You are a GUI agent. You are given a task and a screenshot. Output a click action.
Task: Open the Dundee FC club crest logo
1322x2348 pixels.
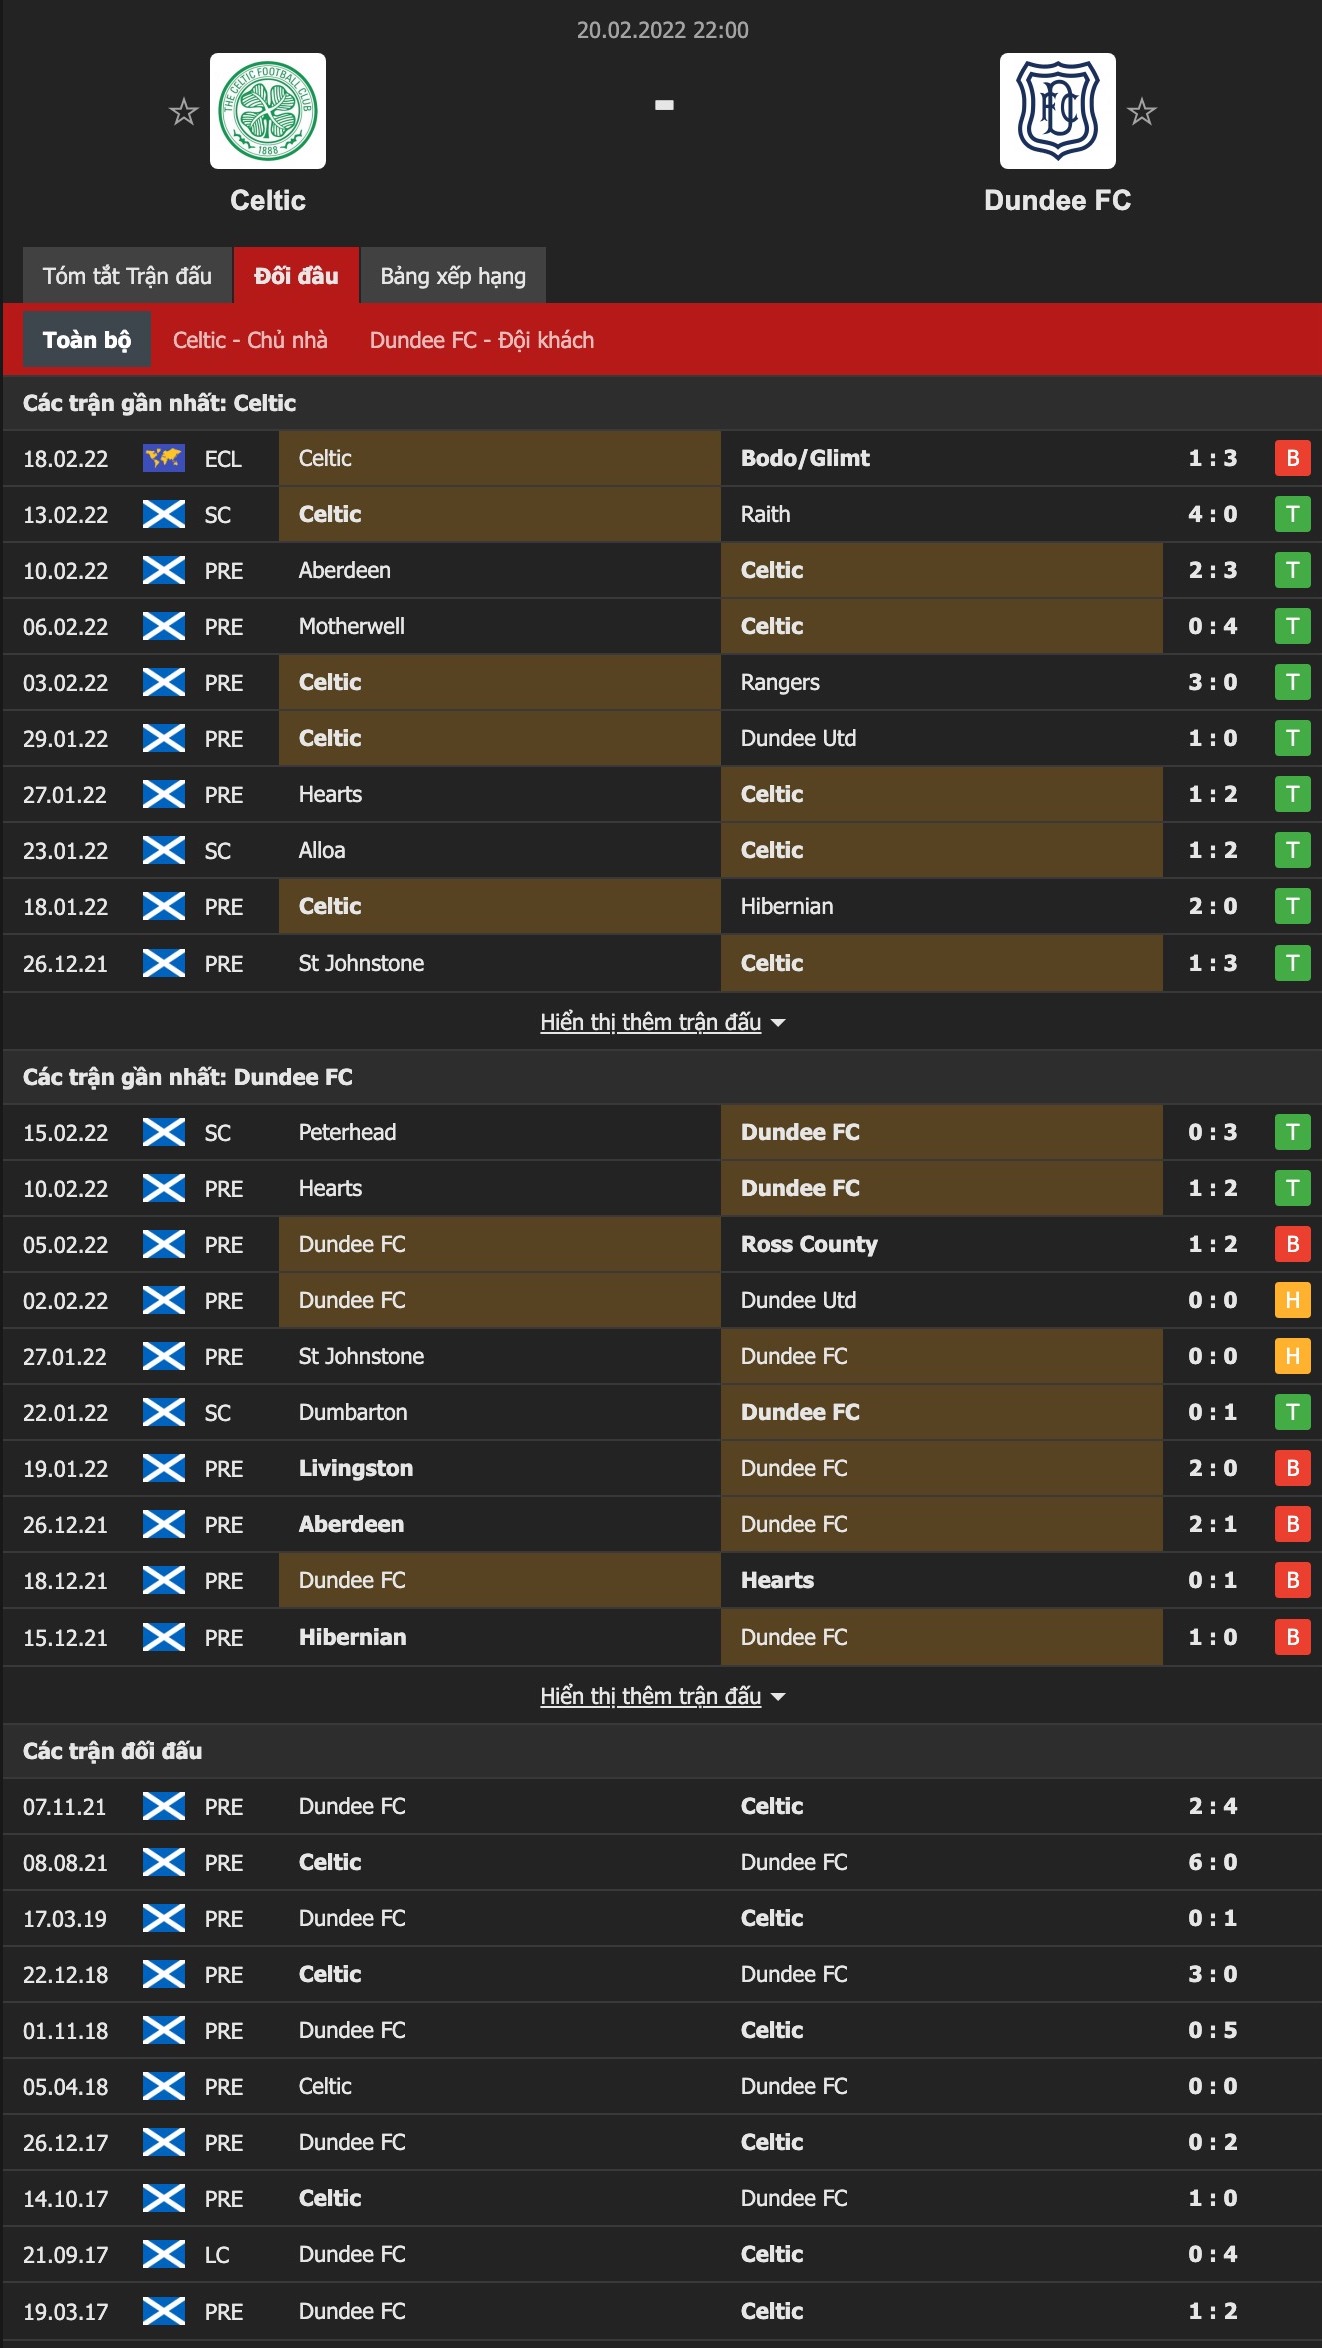(1058, 111)
